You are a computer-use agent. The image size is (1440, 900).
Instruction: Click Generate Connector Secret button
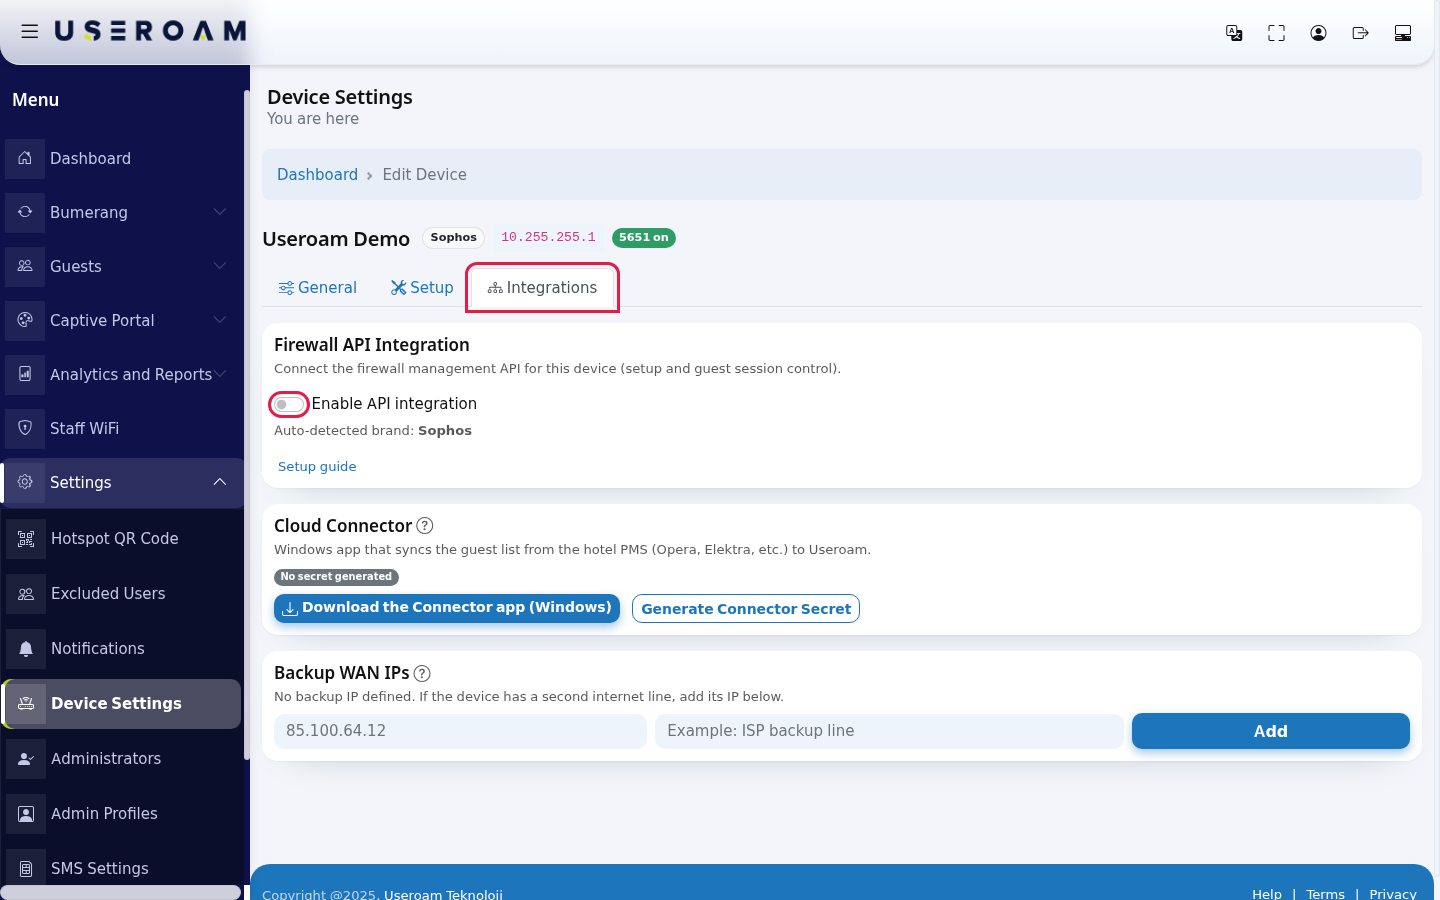click(746, 609)
